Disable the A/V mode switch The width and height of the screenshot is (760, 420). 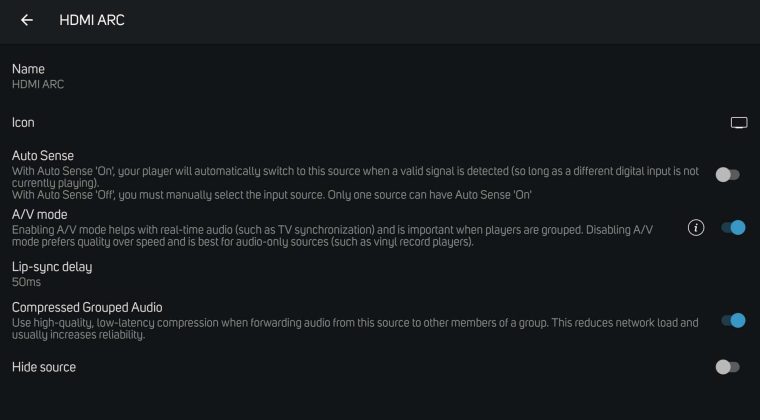(733, 228)
